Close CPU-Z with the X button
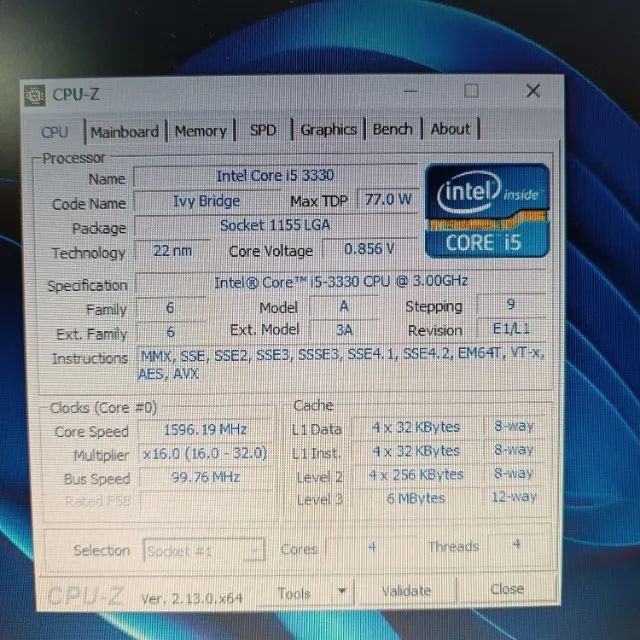The height and width of the screenshot is (640, 640). [533, 91]
